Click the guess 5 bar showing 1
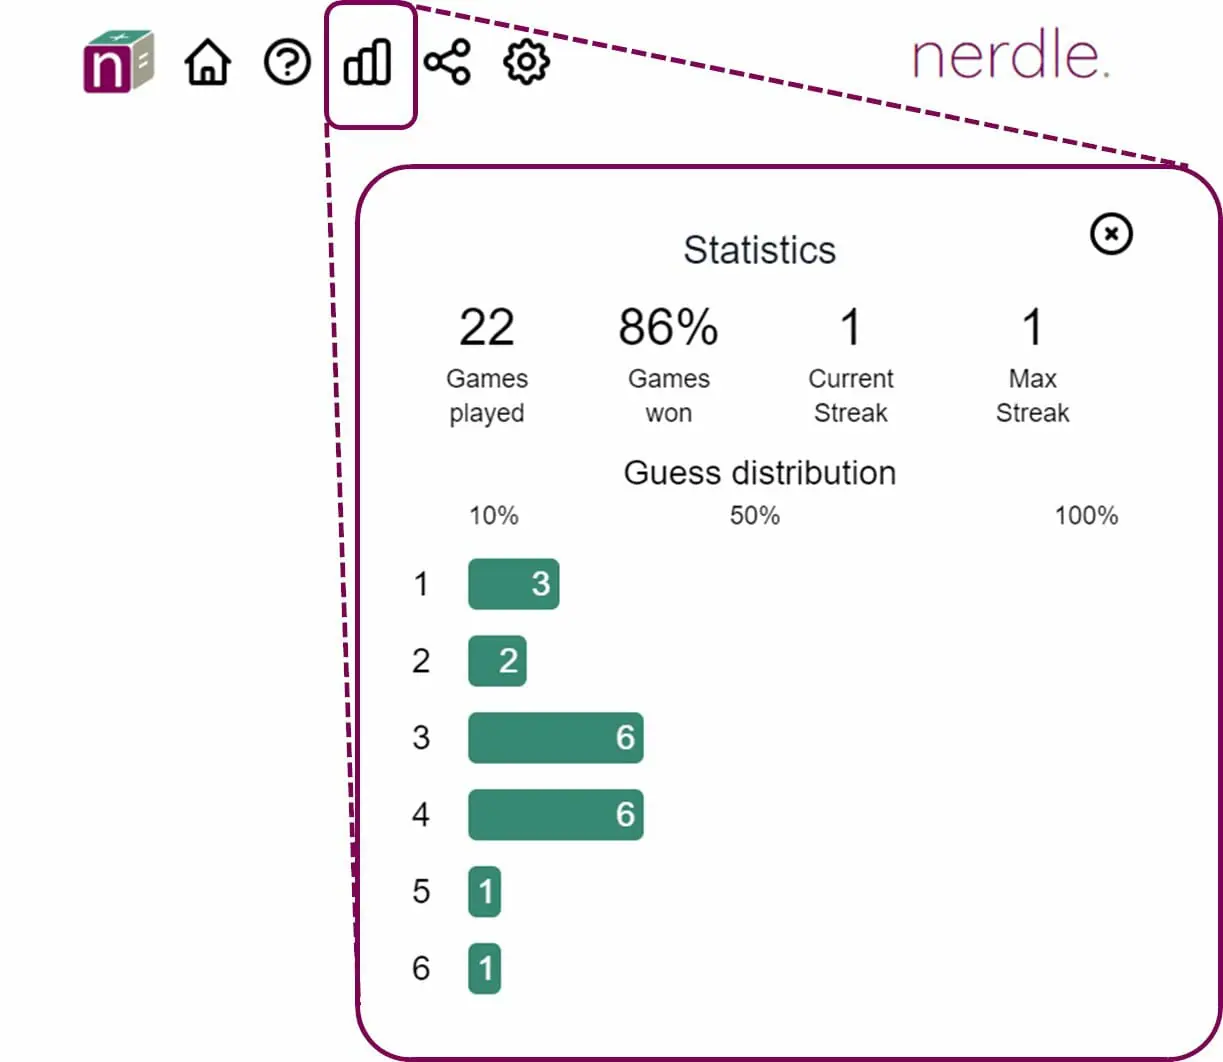This screenshot has height=1062, width=1223. (485, 891)
